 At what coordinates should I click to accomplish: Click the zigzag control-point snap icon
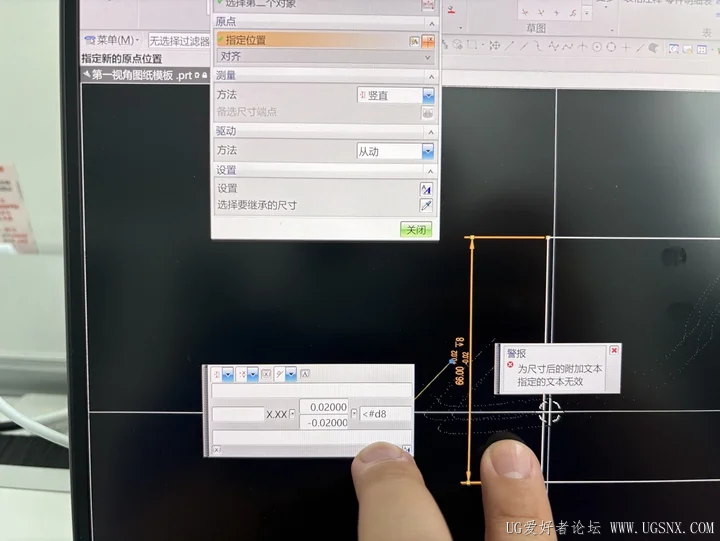point(554,46)
